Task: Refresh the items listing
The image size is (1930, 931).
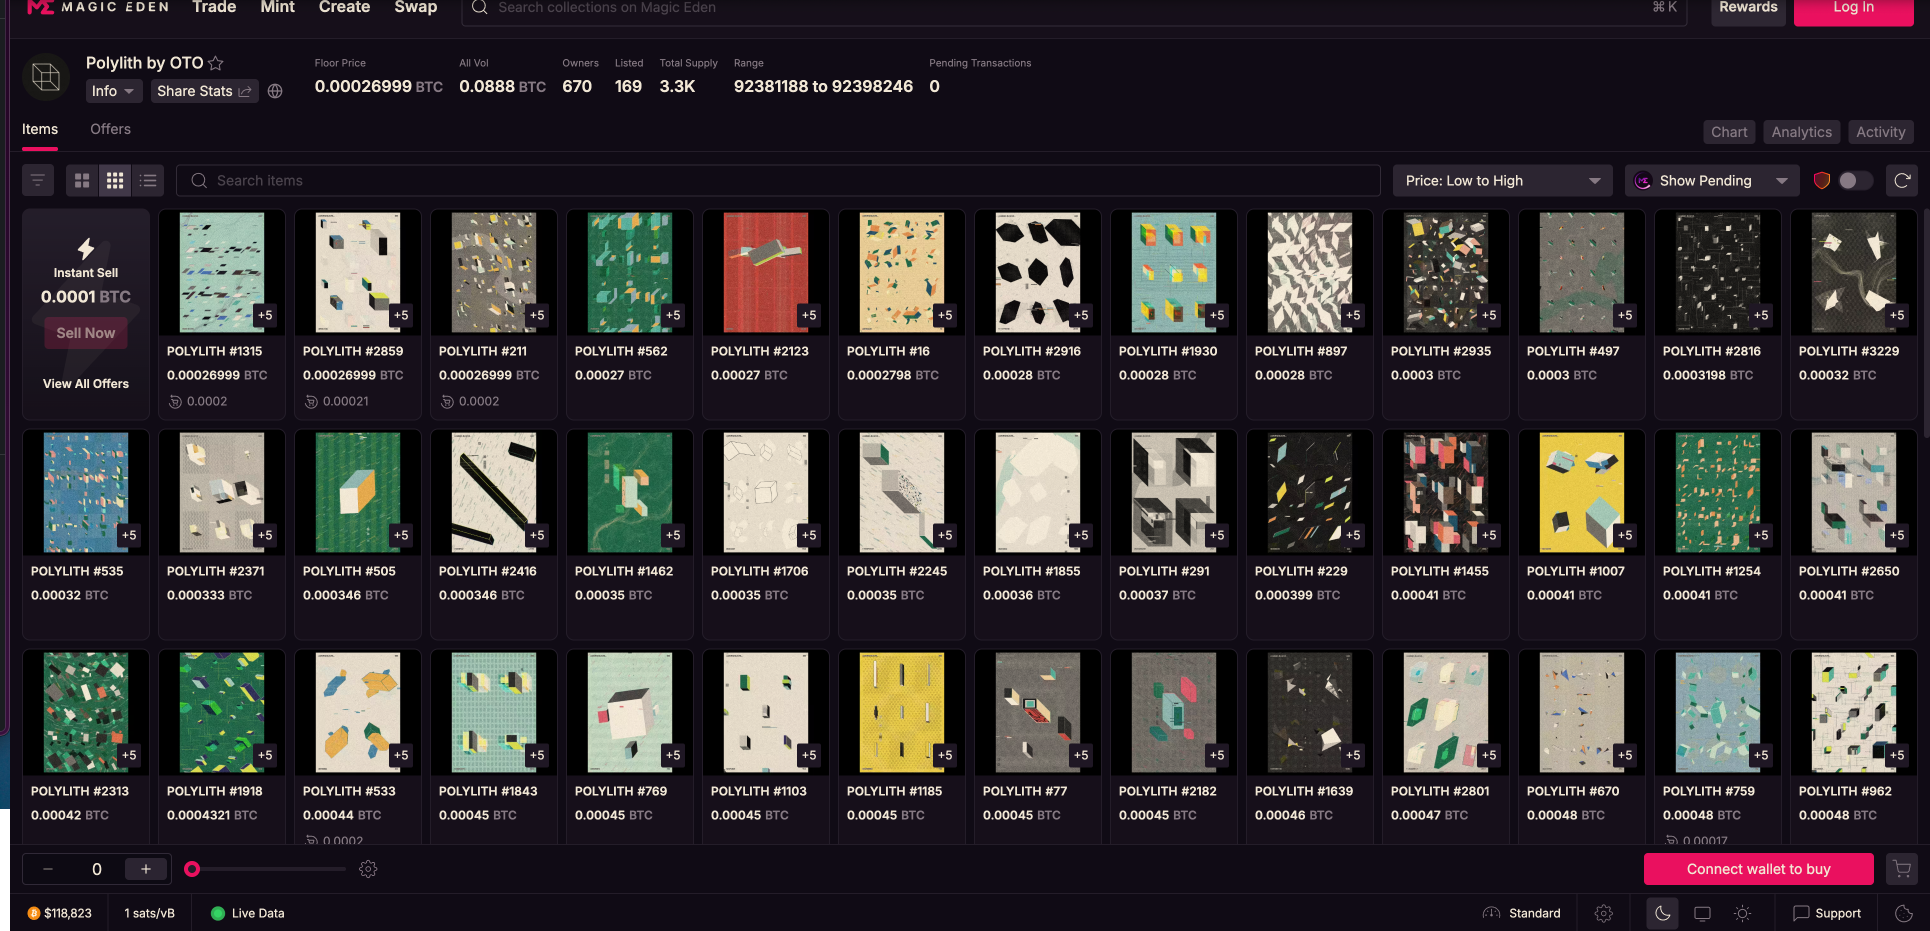Action: point(1902,180)
